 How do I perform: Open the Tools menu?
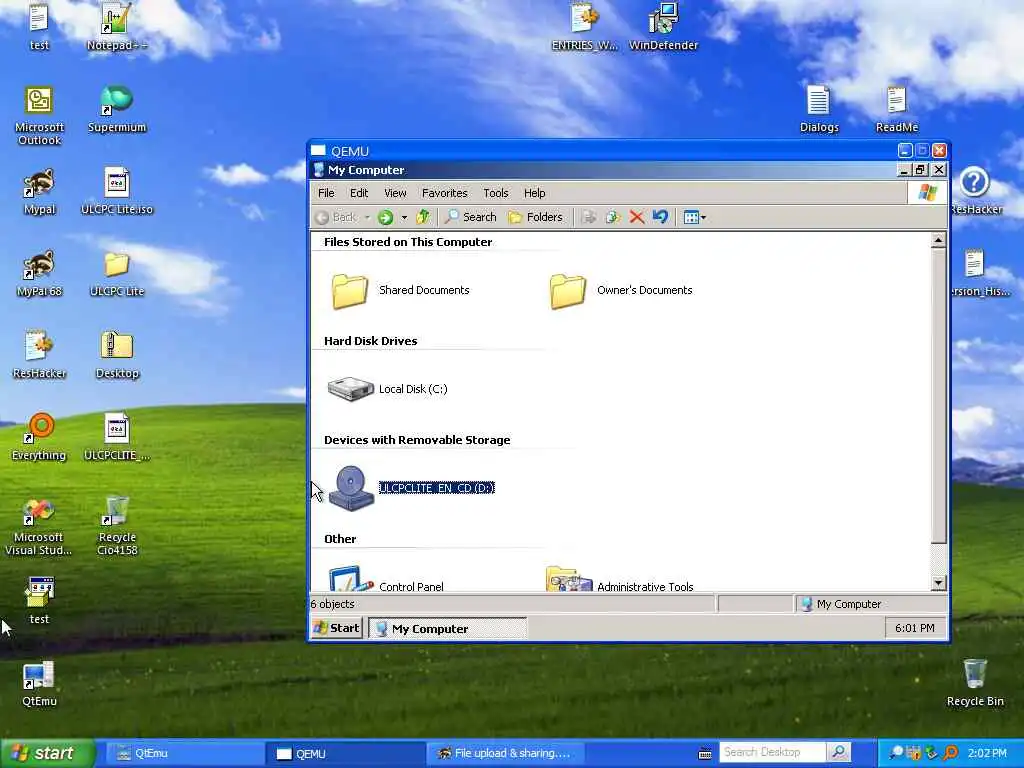click(x=496, y=193)
